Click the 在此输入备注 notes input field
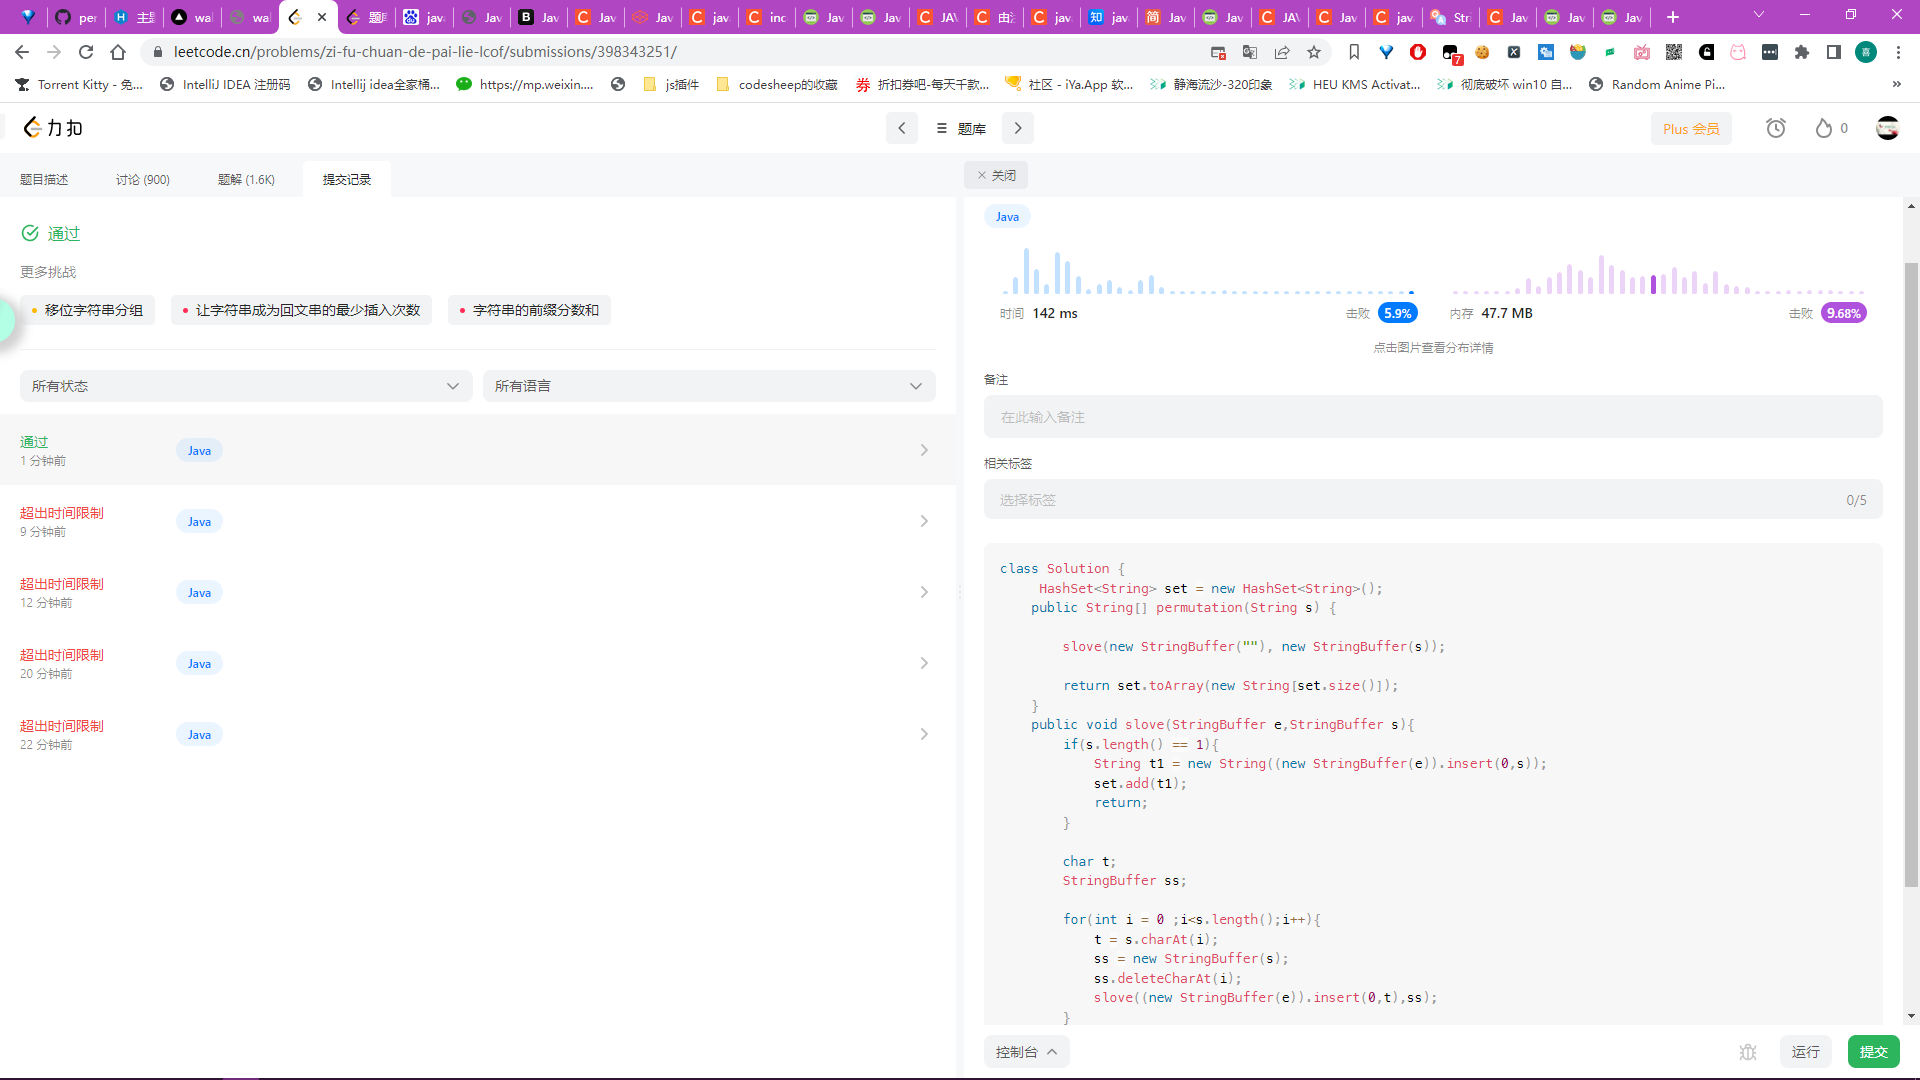The height and width of the screenshot is (1080, 1920). pos(1432,417)
